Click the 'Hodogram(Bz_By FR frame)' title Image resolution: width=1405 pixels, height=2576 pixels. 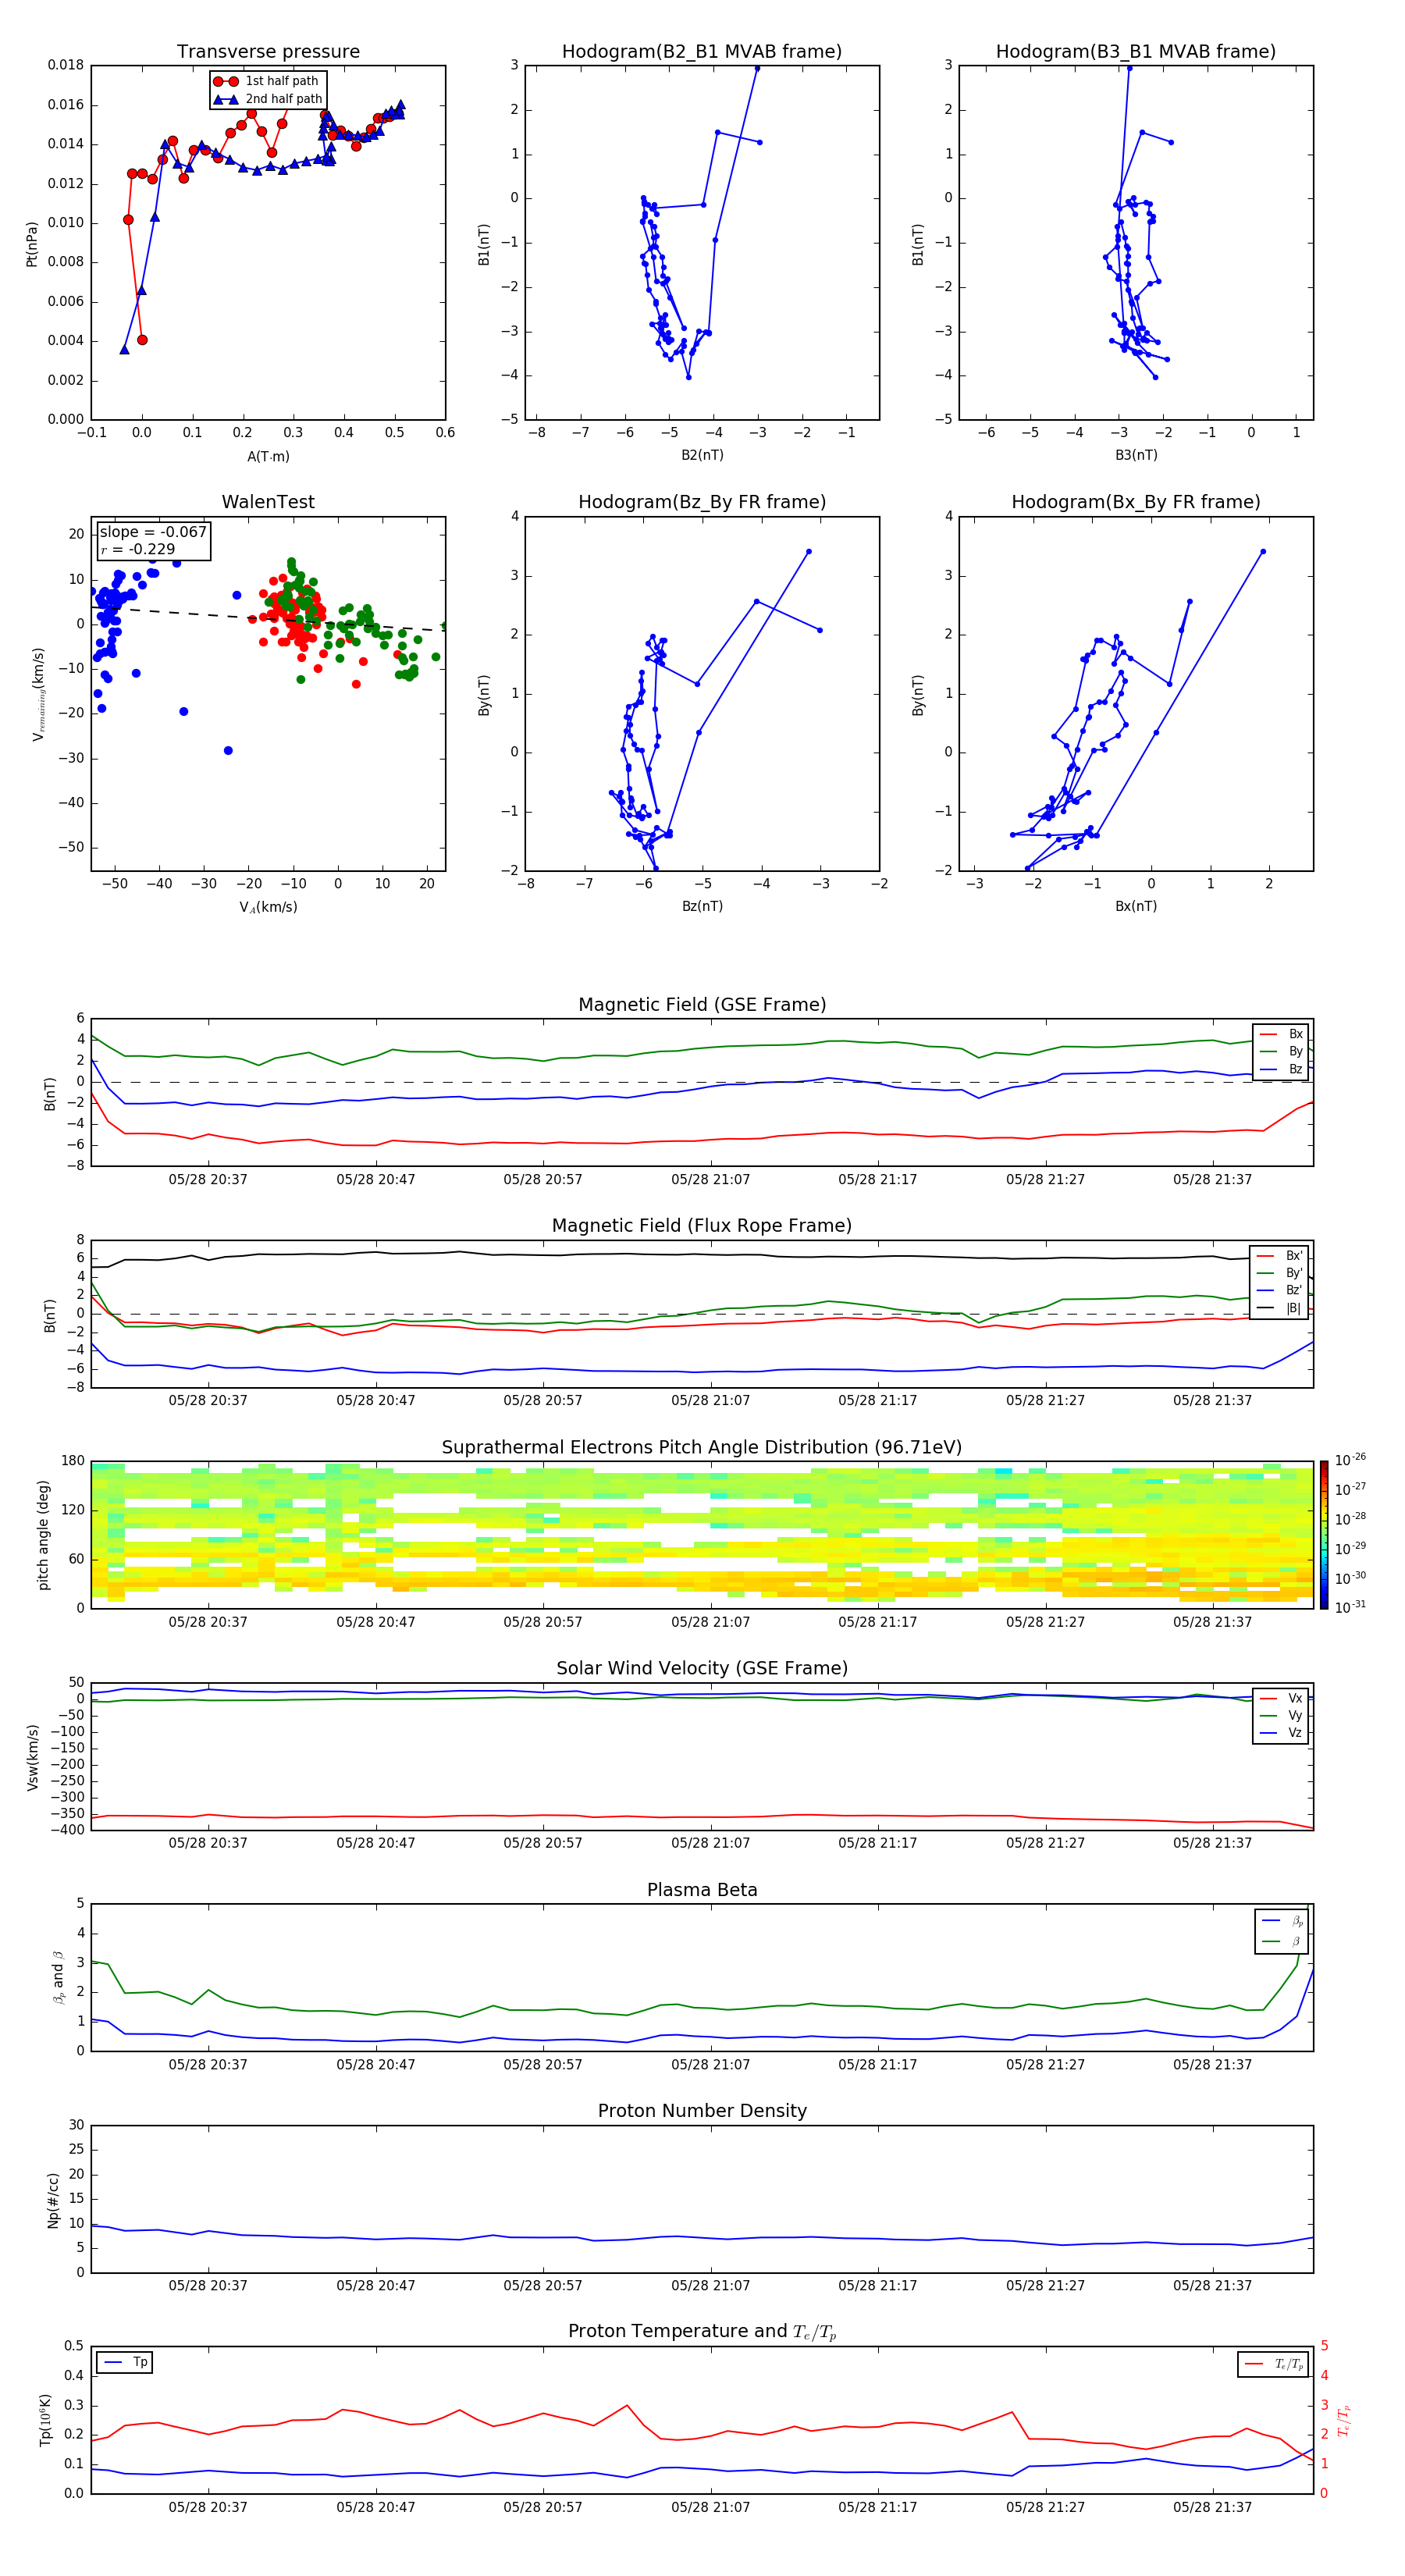pos(702,502)
